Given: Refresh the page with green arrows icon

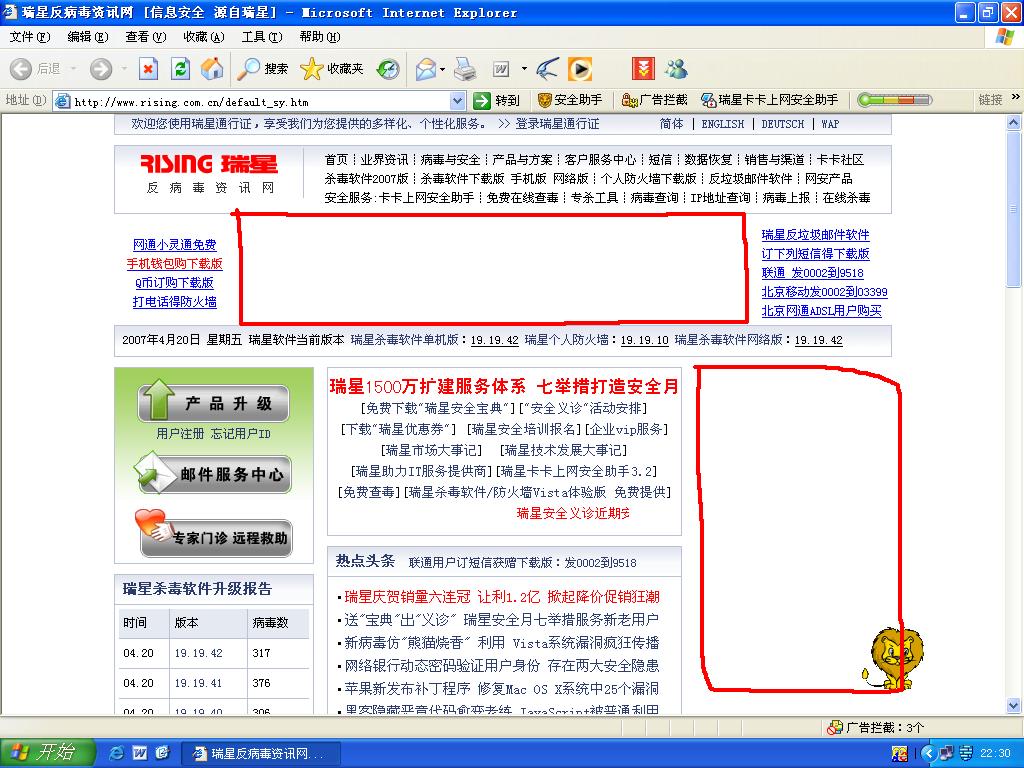Looking at the screenshot, I should pyautogui.click(x=180, y=69).
